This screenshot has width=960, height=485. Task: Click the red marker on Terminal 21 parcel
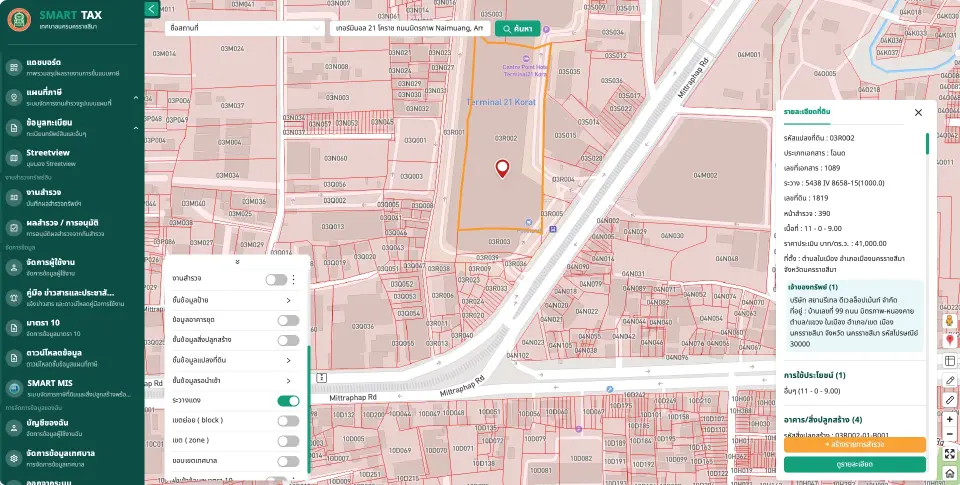(502, 169)
